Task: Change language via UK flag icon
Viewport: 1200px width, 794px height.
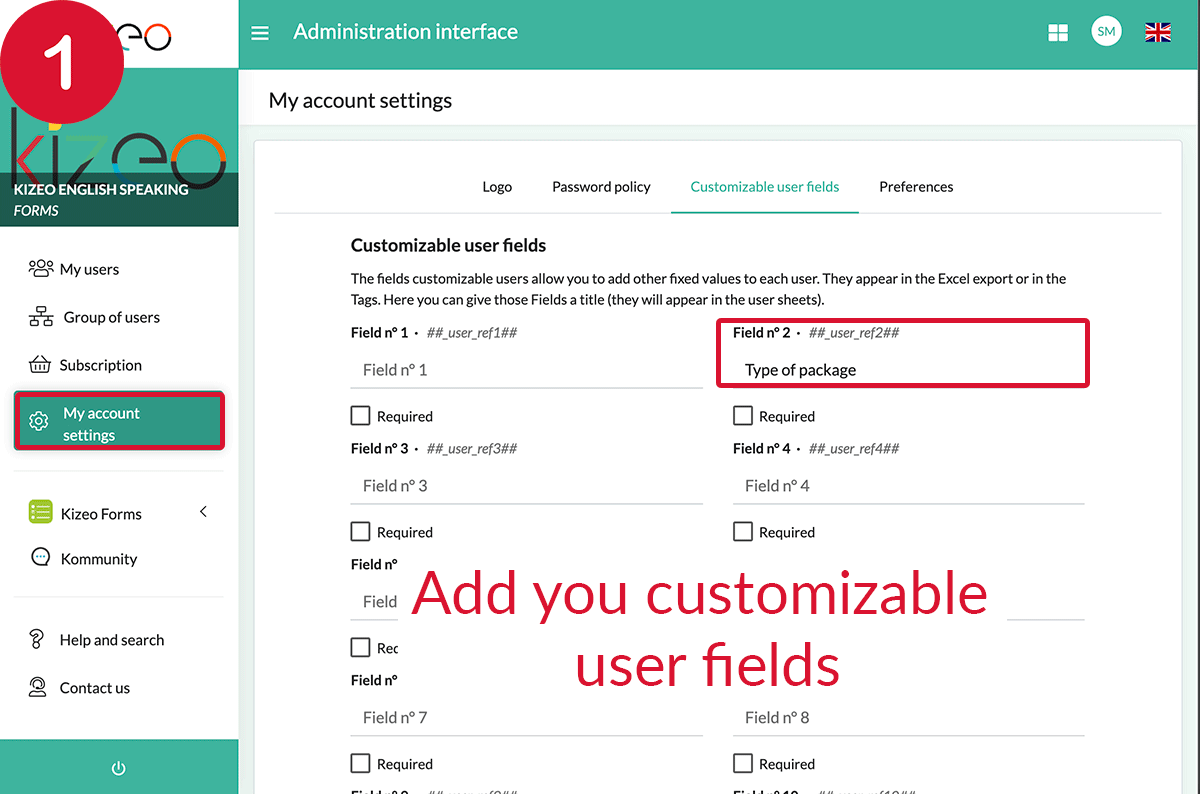Action: [x=1158, y=33]
